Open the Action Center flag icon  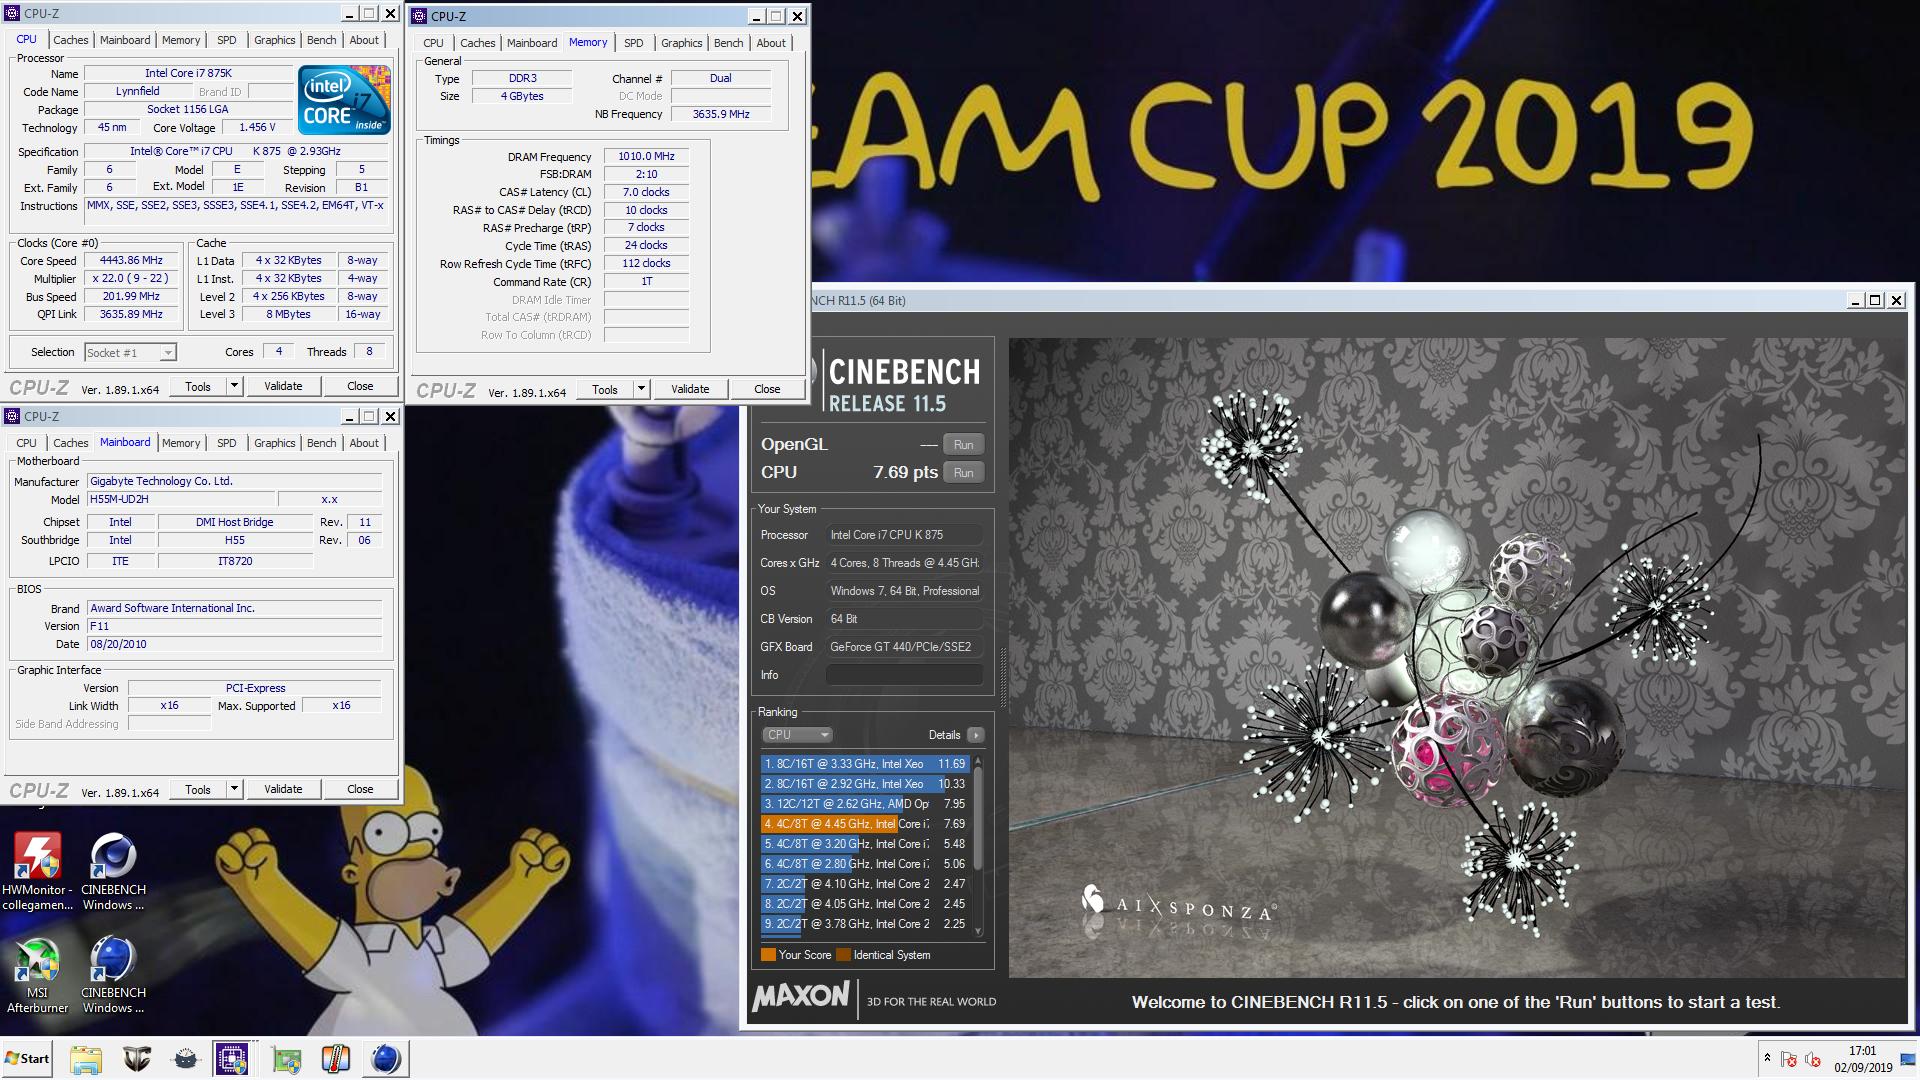1789,1059
